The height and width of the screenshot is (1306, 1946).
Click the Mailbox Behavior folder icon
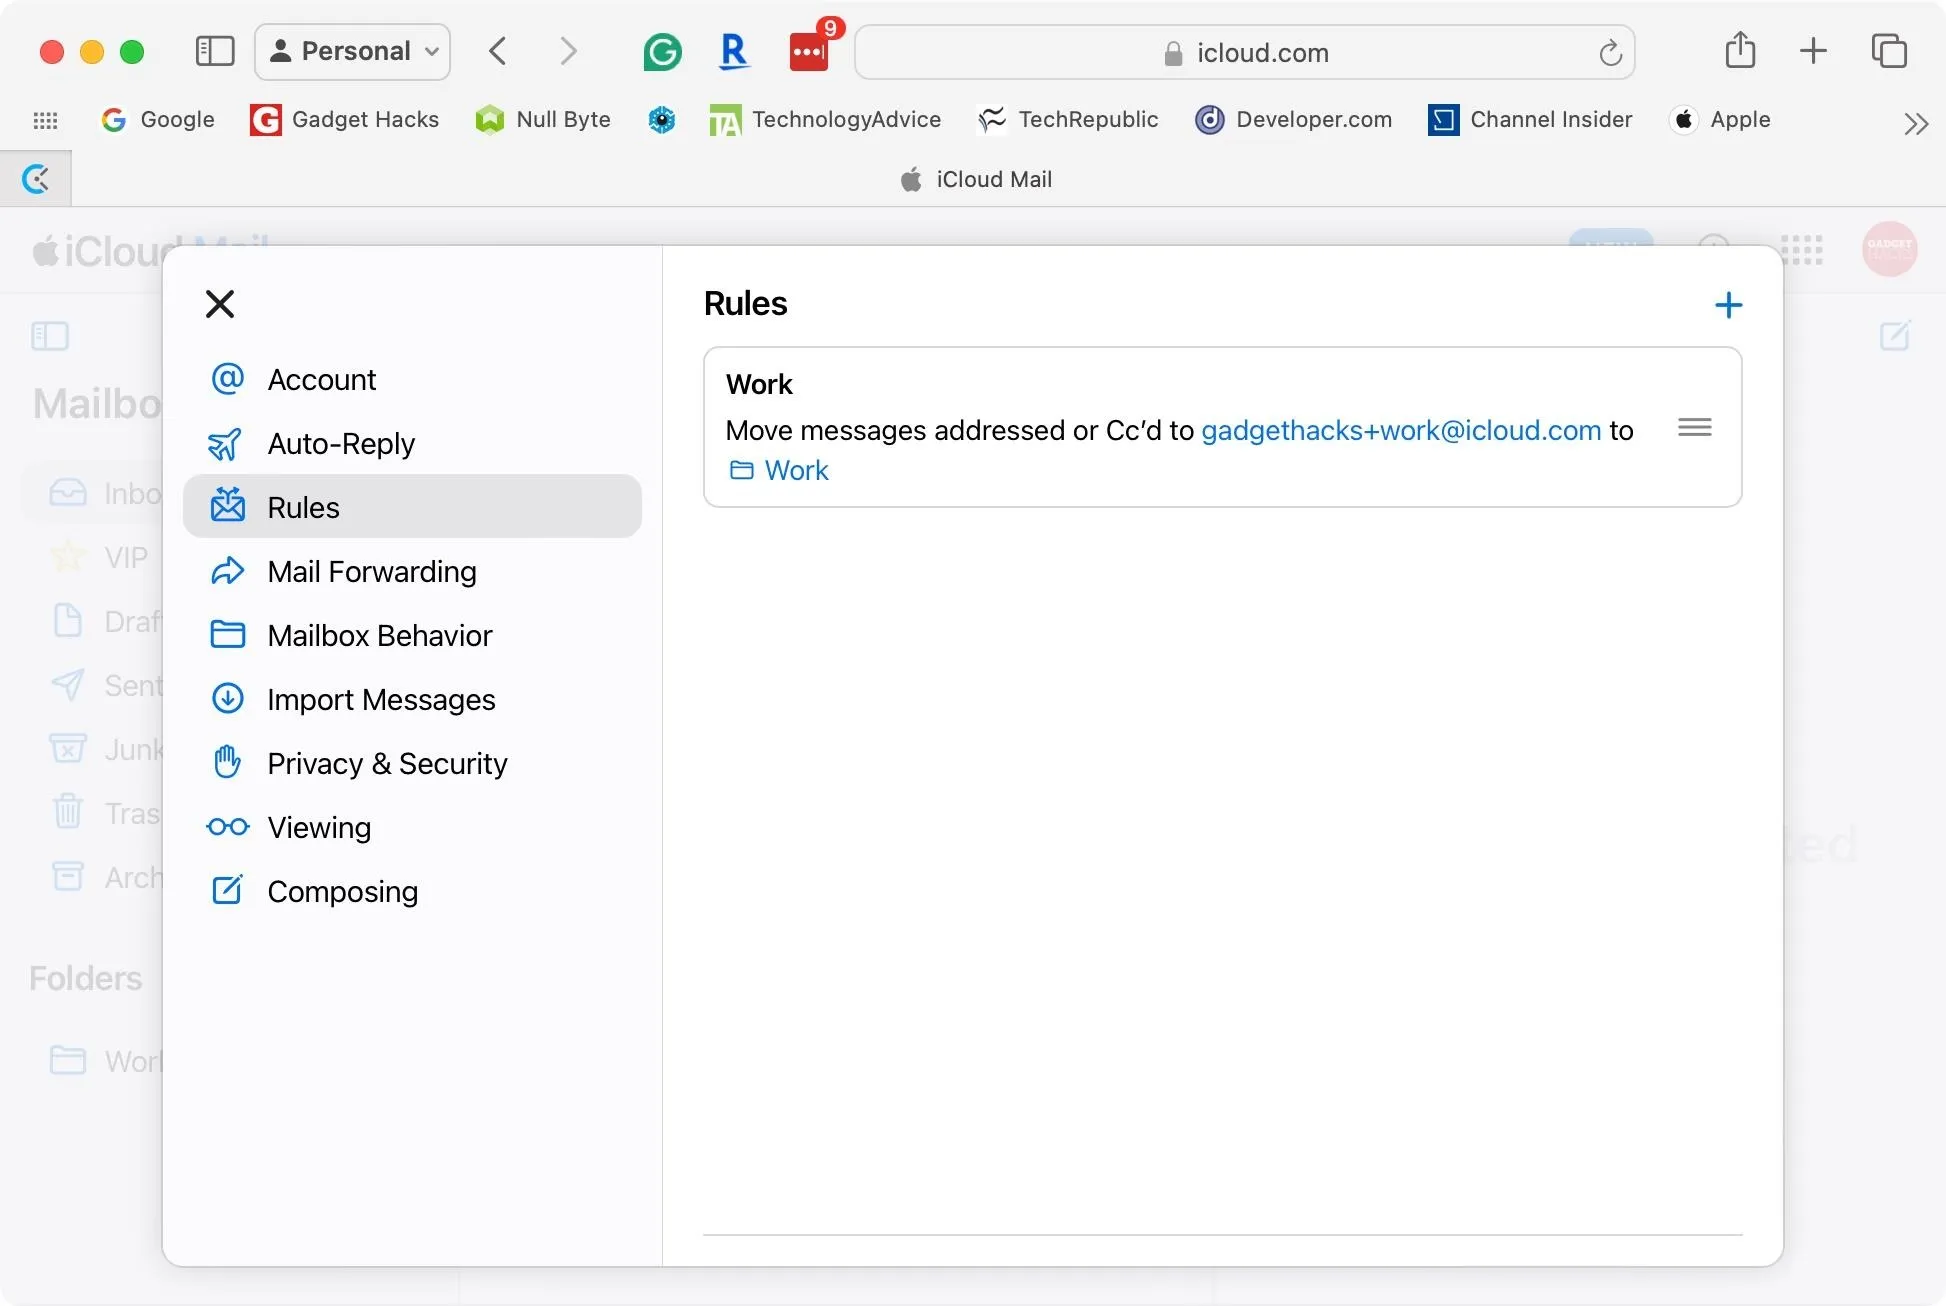[228, 635]
